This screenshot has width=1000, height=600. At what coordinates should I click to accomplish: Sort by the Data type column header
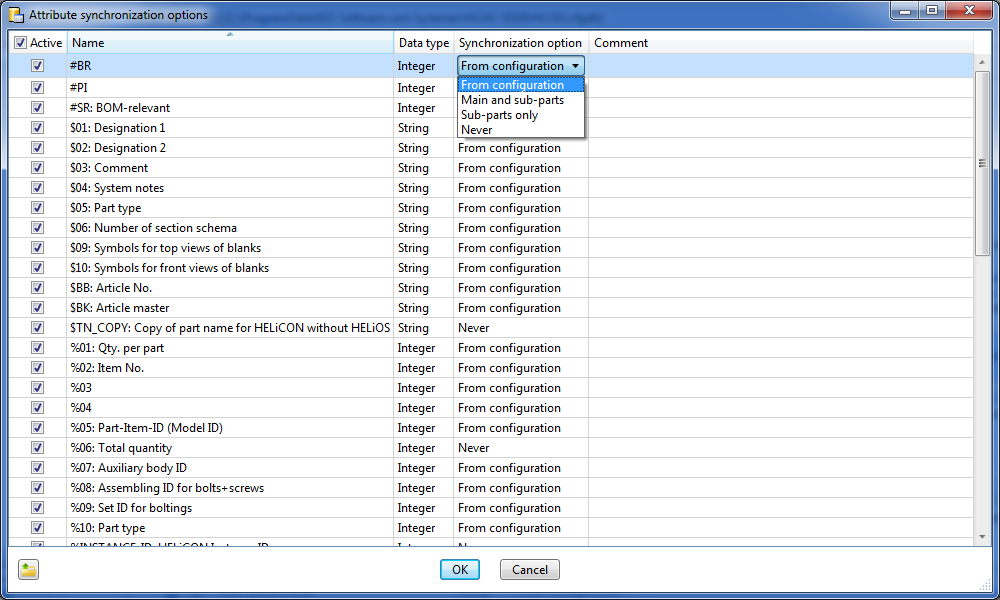pos(423,43)
